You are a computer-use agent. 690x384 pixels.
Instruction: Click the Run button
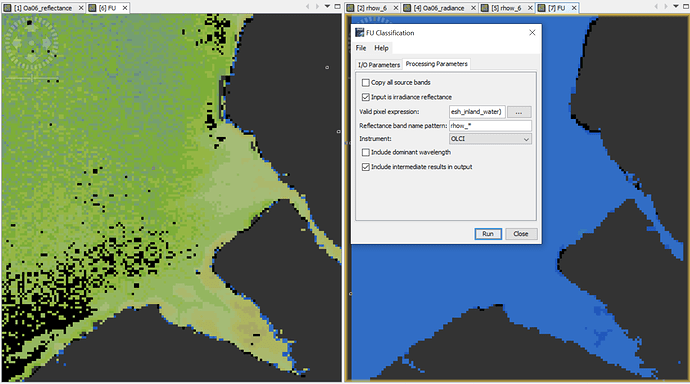(x=488, y=234)
